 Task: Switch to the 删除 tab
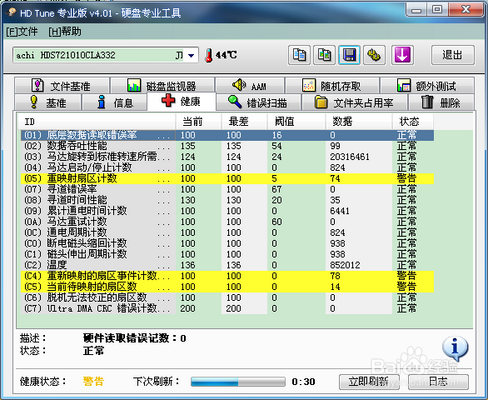[441, 102]
